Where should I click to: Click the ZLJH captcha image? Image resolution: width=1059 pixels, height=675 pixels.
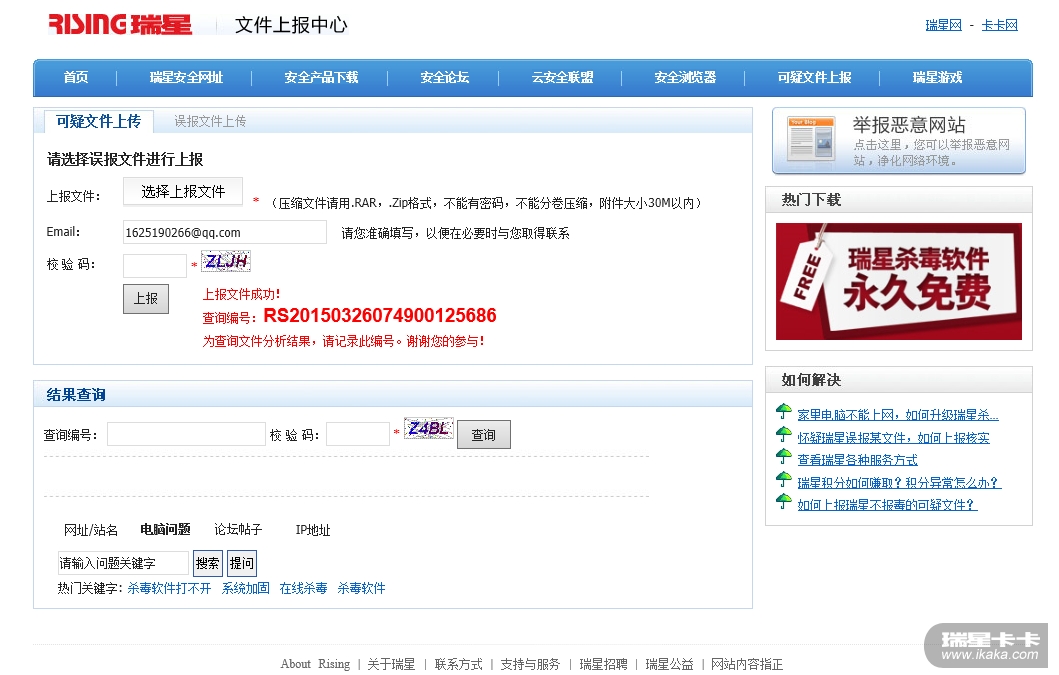click(x=226, y=261)
